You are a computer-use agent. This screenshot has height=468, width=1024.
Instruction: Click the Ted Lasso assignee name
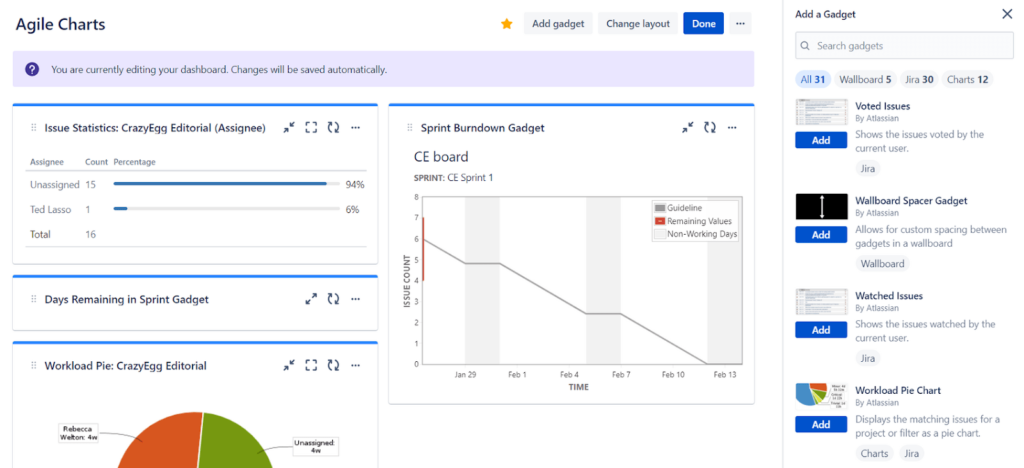pos(50,210)
